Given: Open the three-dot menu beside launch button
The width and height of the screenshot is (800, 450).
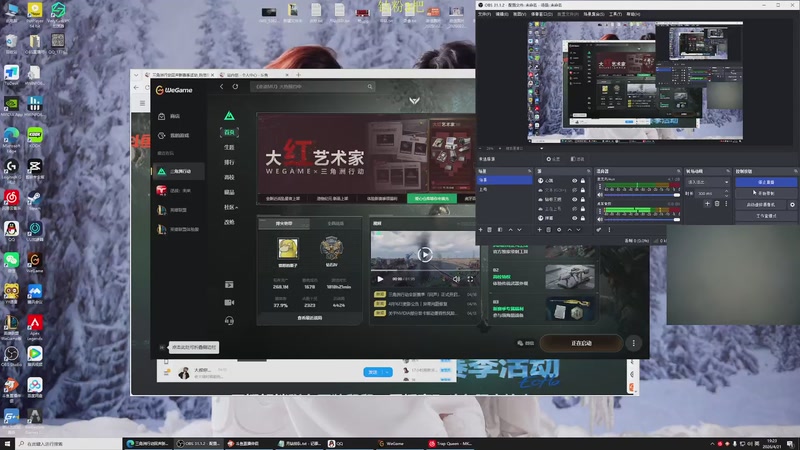Looking at the screenshot, I should click(634, 343).
